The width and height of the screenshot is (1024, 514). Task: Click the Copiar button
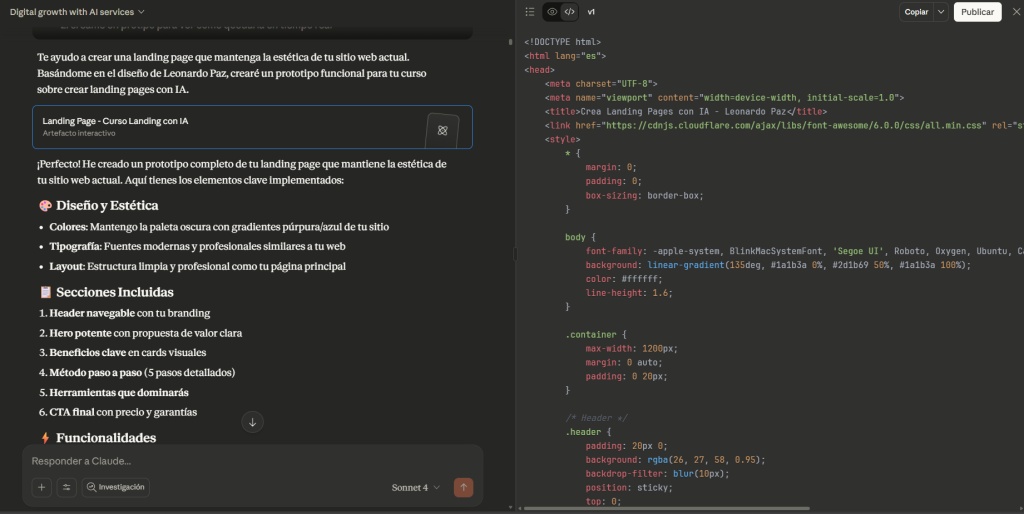[916, 12]
